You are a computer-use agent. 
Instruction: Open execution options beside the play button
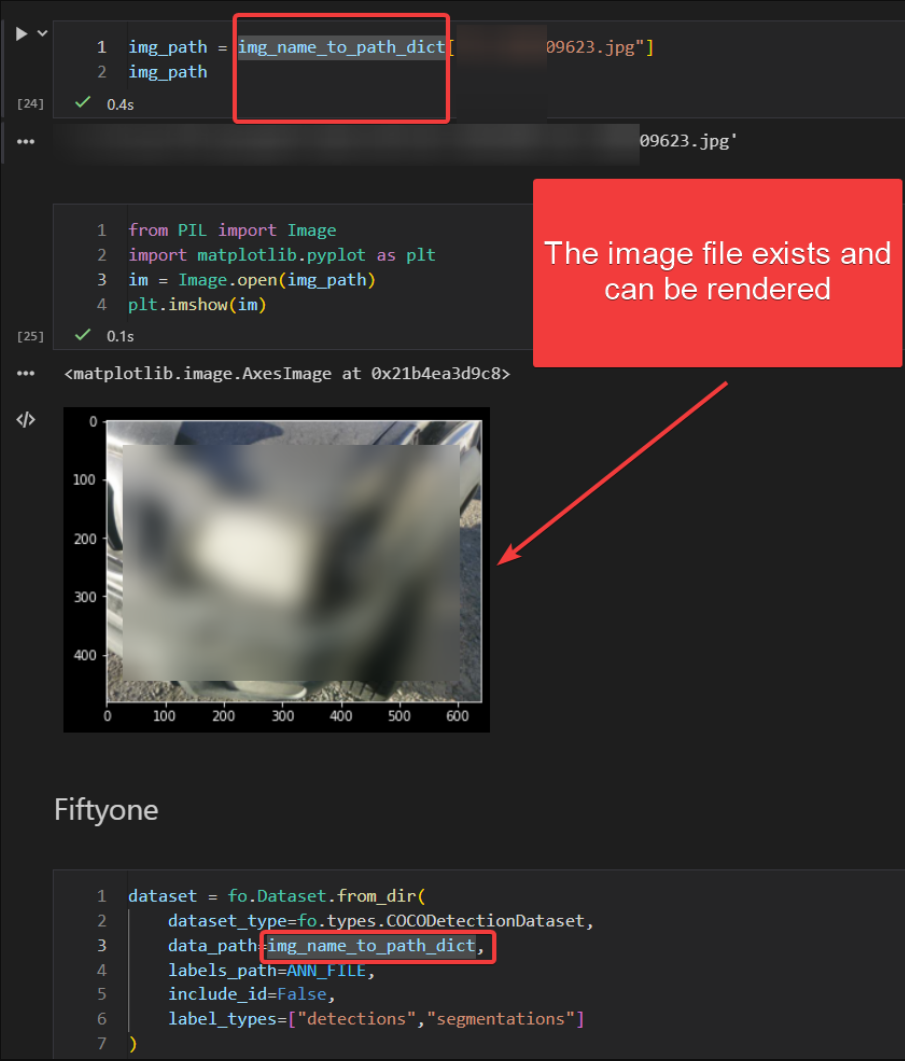40,32
